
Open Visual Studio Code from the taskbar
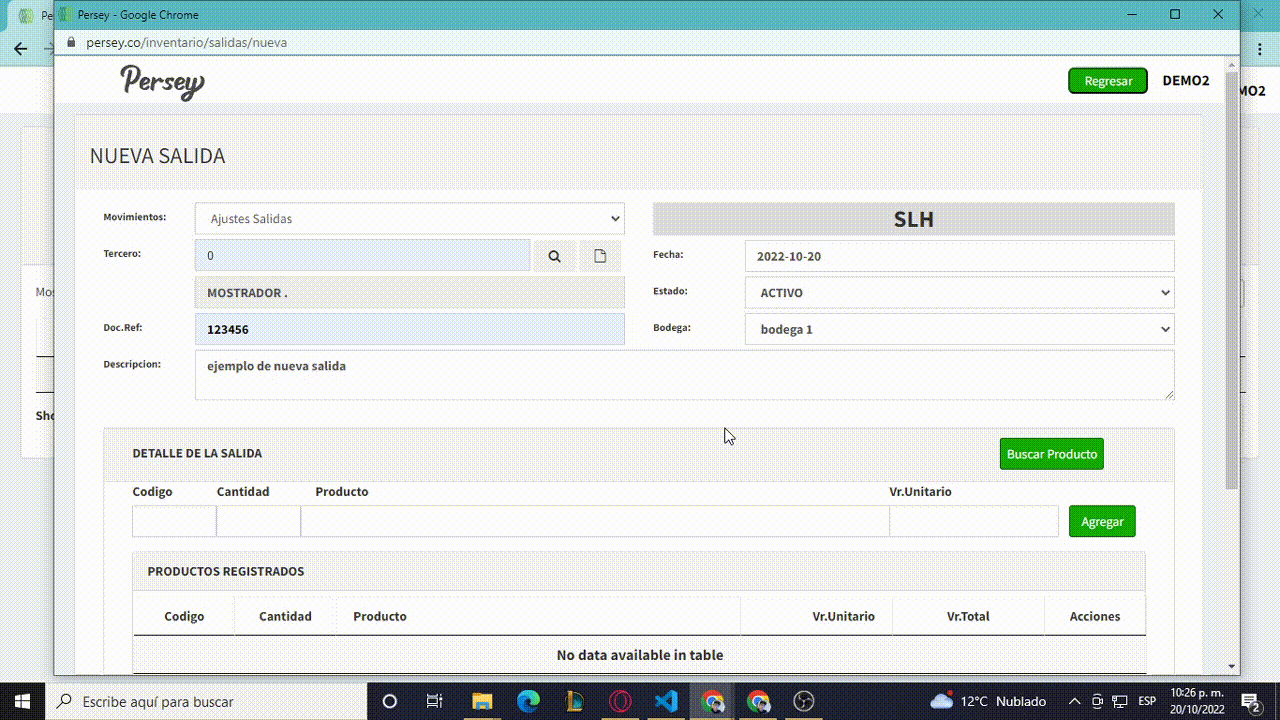pos(667,701)
